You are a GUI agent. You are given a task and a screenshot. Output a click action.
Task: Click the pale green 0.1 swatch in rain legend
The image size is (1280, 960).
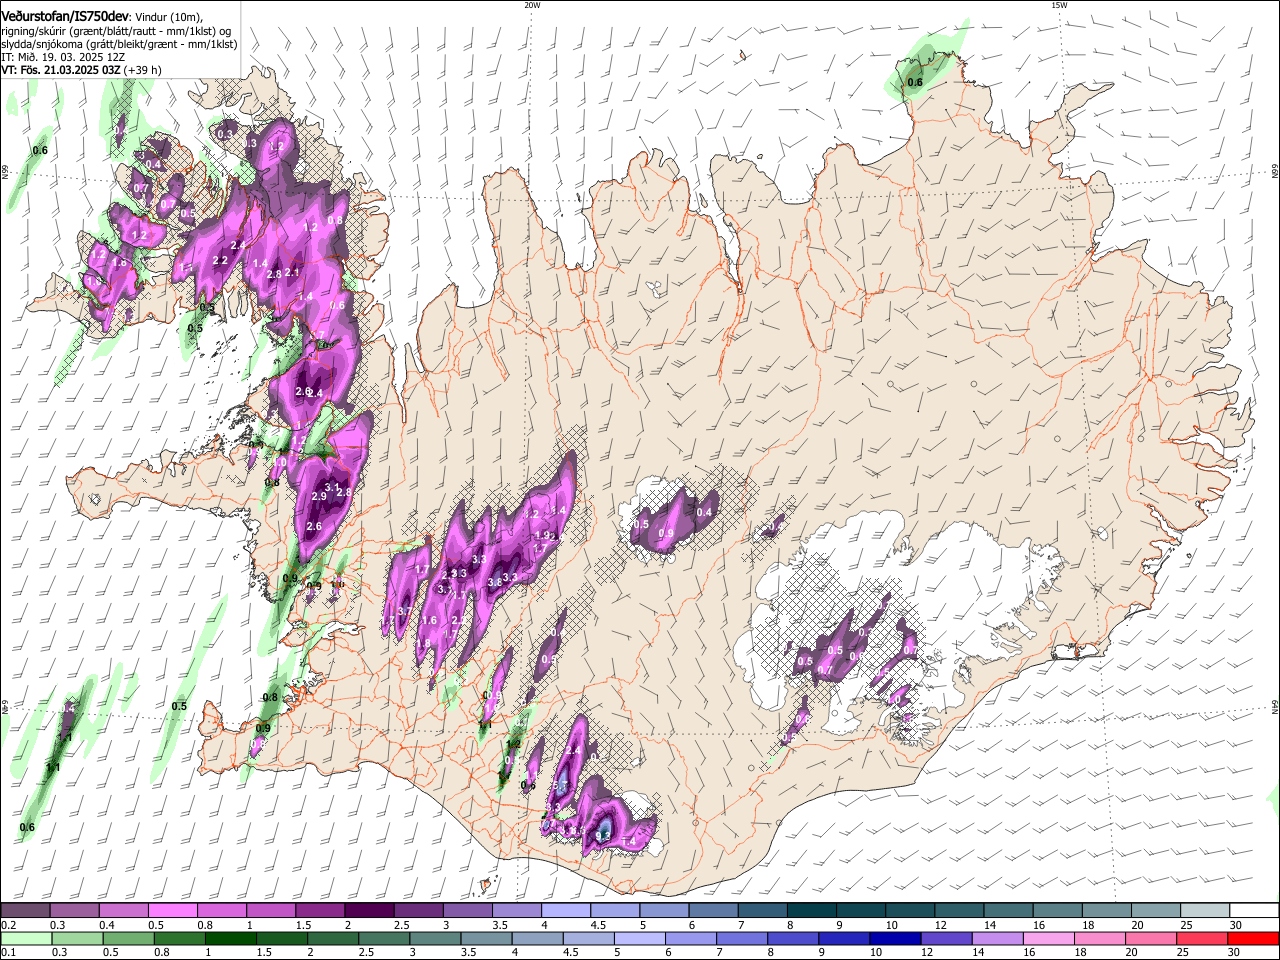click(x=25, y=939)
